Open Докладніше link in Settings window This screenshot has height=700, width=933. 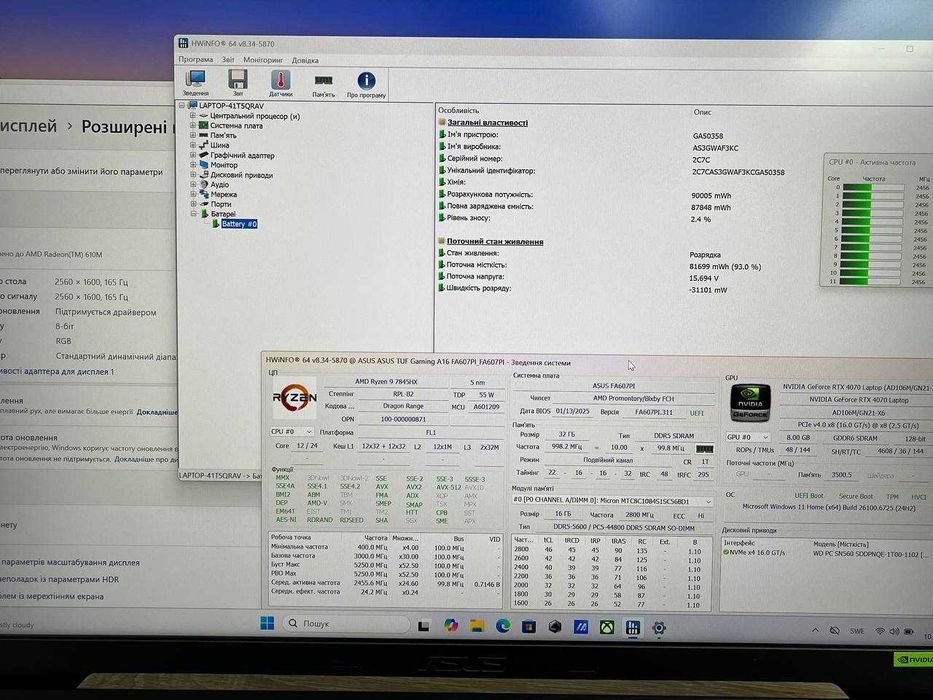156,411
